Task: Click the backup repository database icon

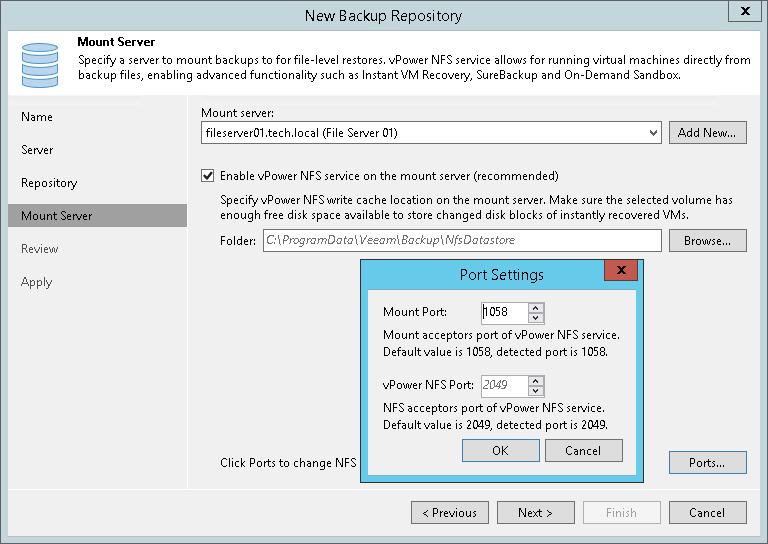Action: pyautogui.click(x=38, y=63)
